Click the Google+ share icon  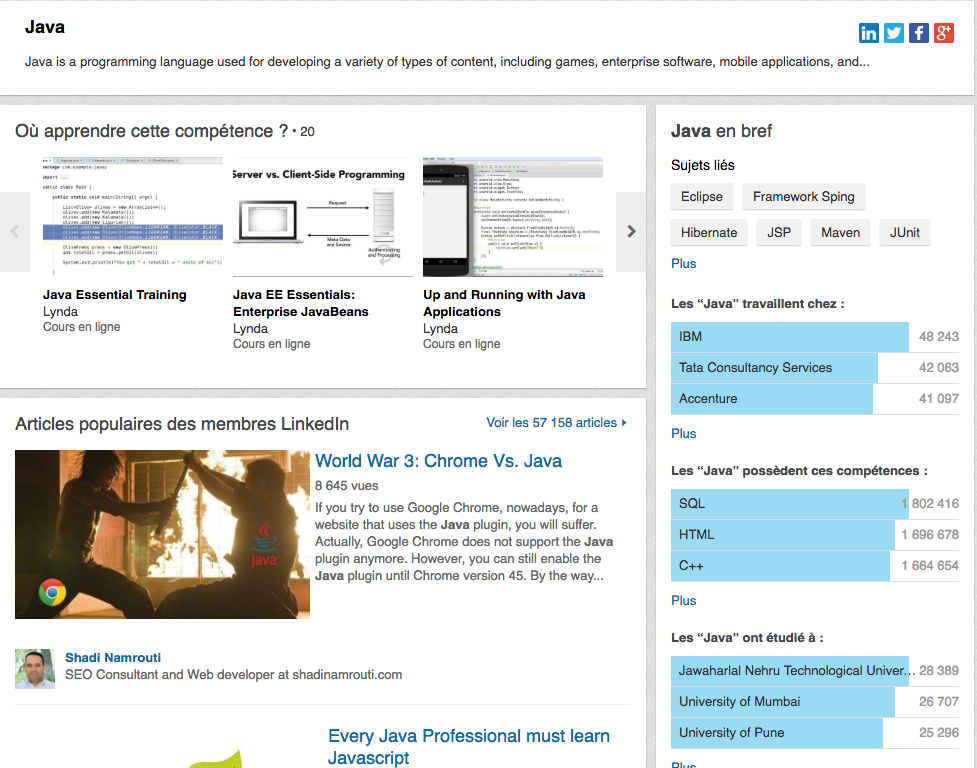[x=944, y=33]
